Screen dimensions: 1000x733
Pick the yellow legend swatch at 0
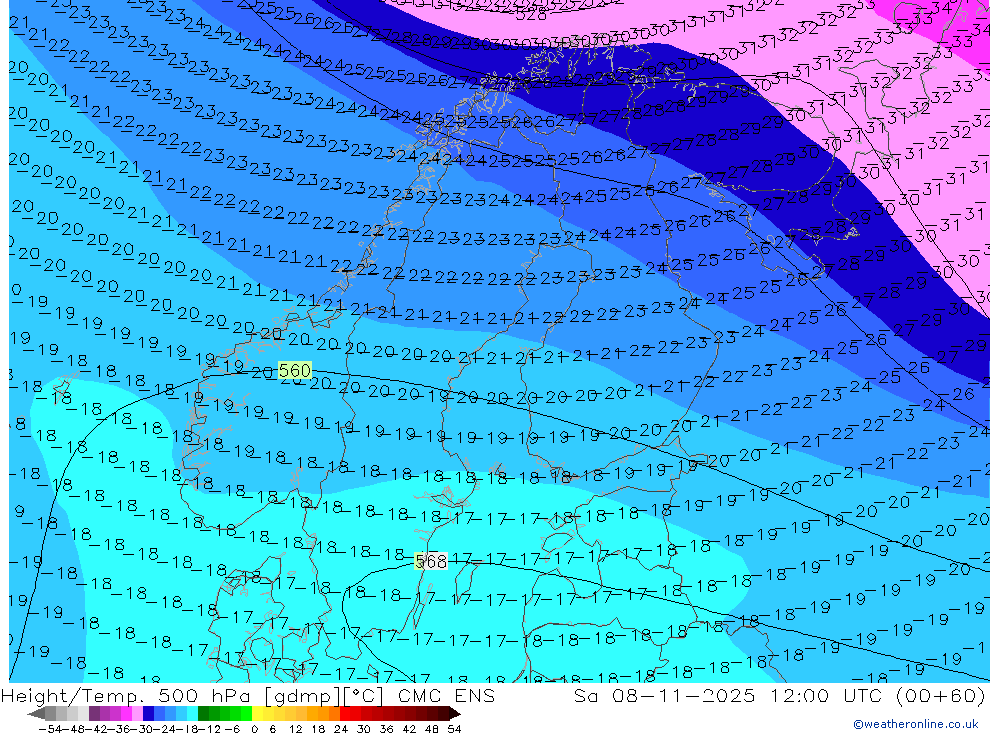(257, 713)
